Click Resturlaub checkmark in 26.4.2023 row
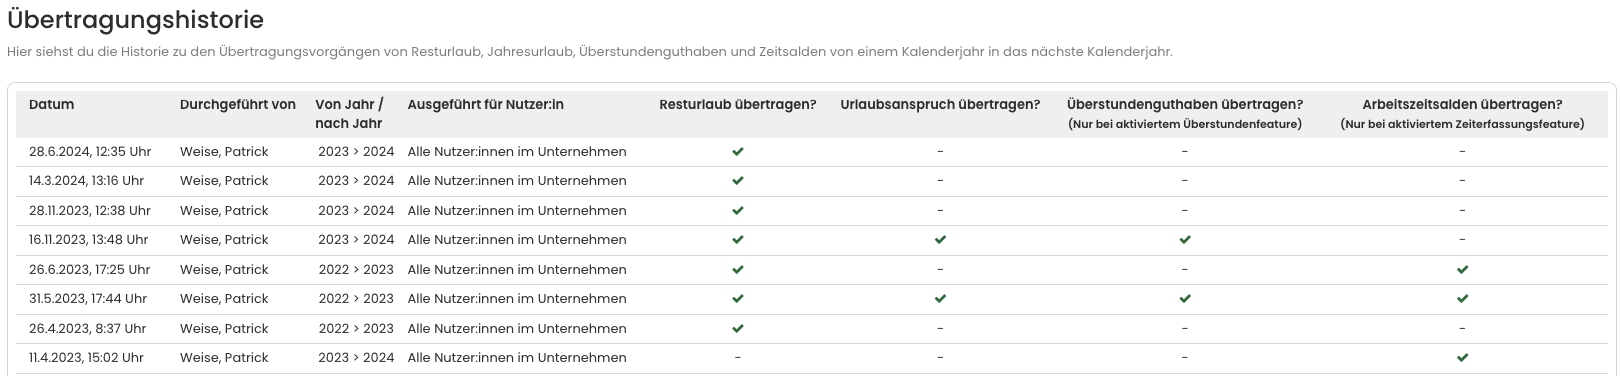The height and width of the screenshot is (376, 1620). click(738, 328)
